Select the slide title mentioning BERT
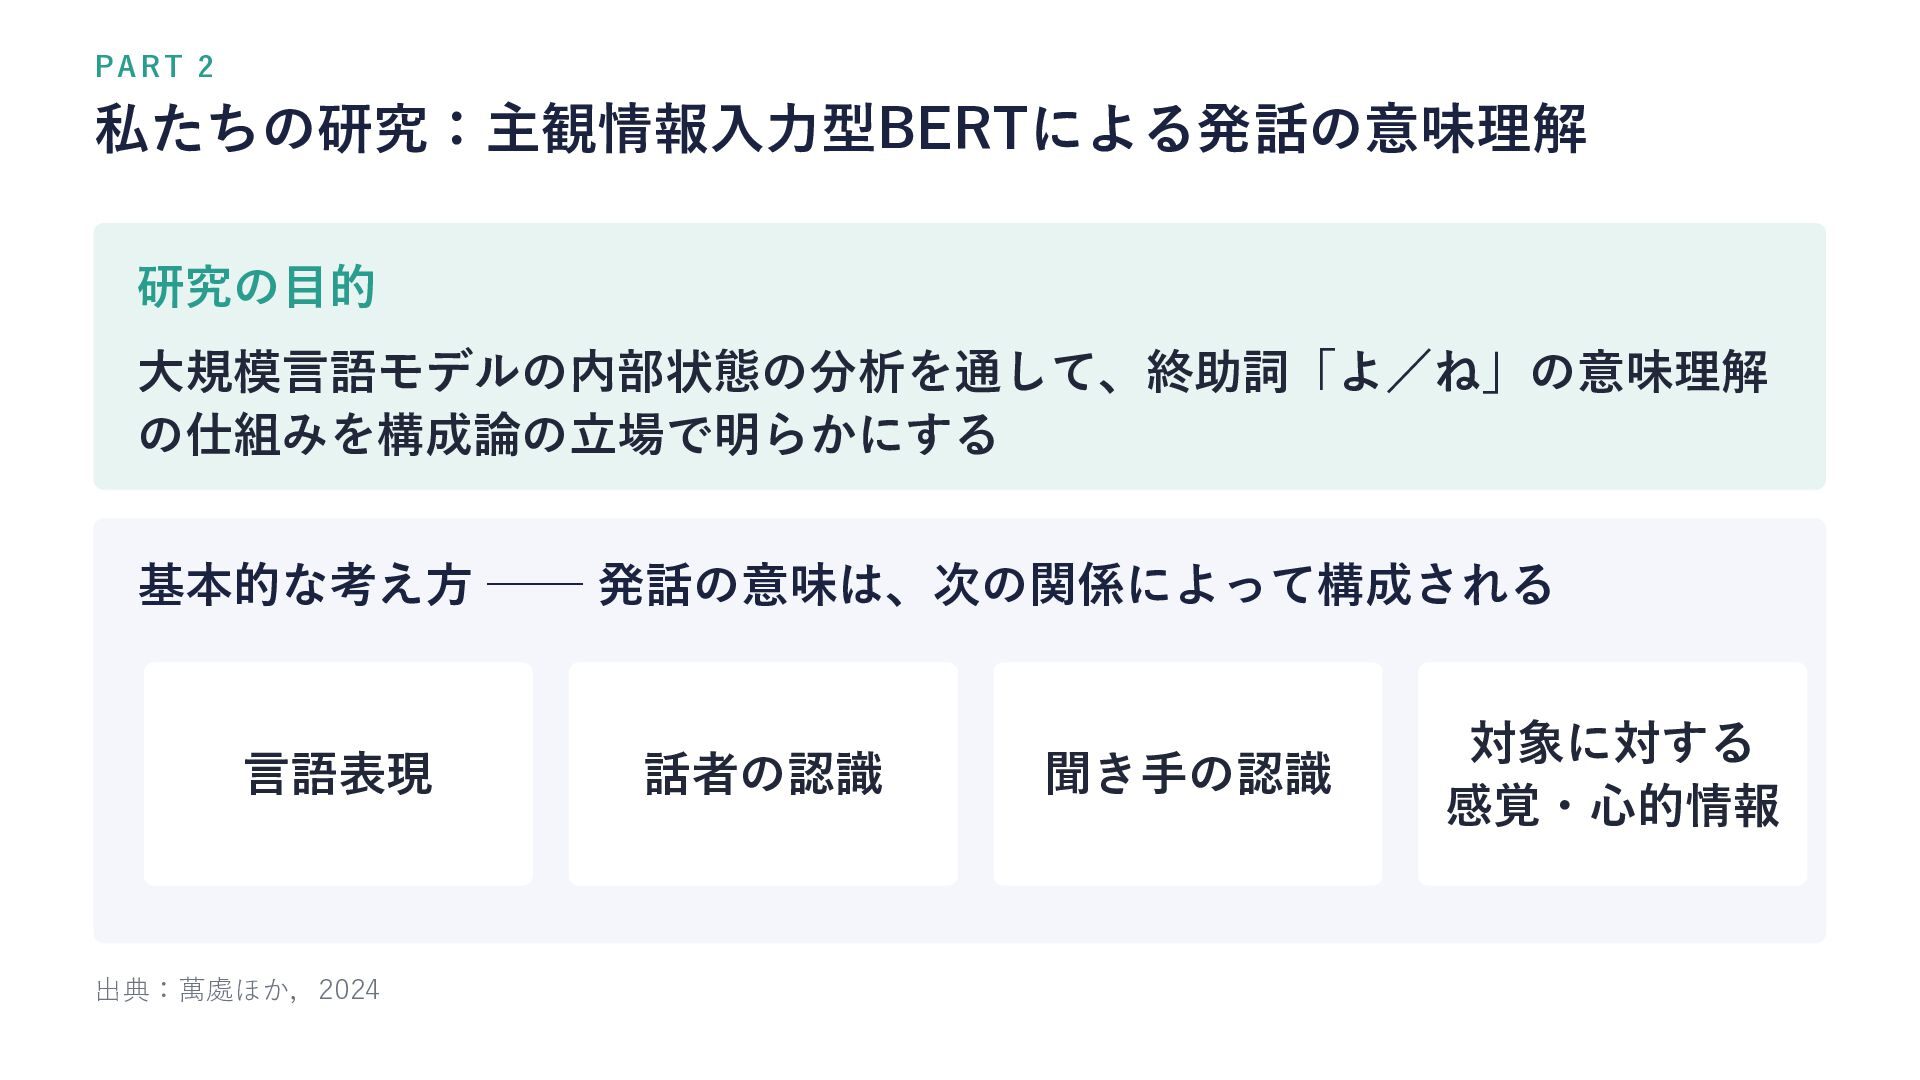The height and width of the screenshot is (1080, 1920). (x=841, y=129)
